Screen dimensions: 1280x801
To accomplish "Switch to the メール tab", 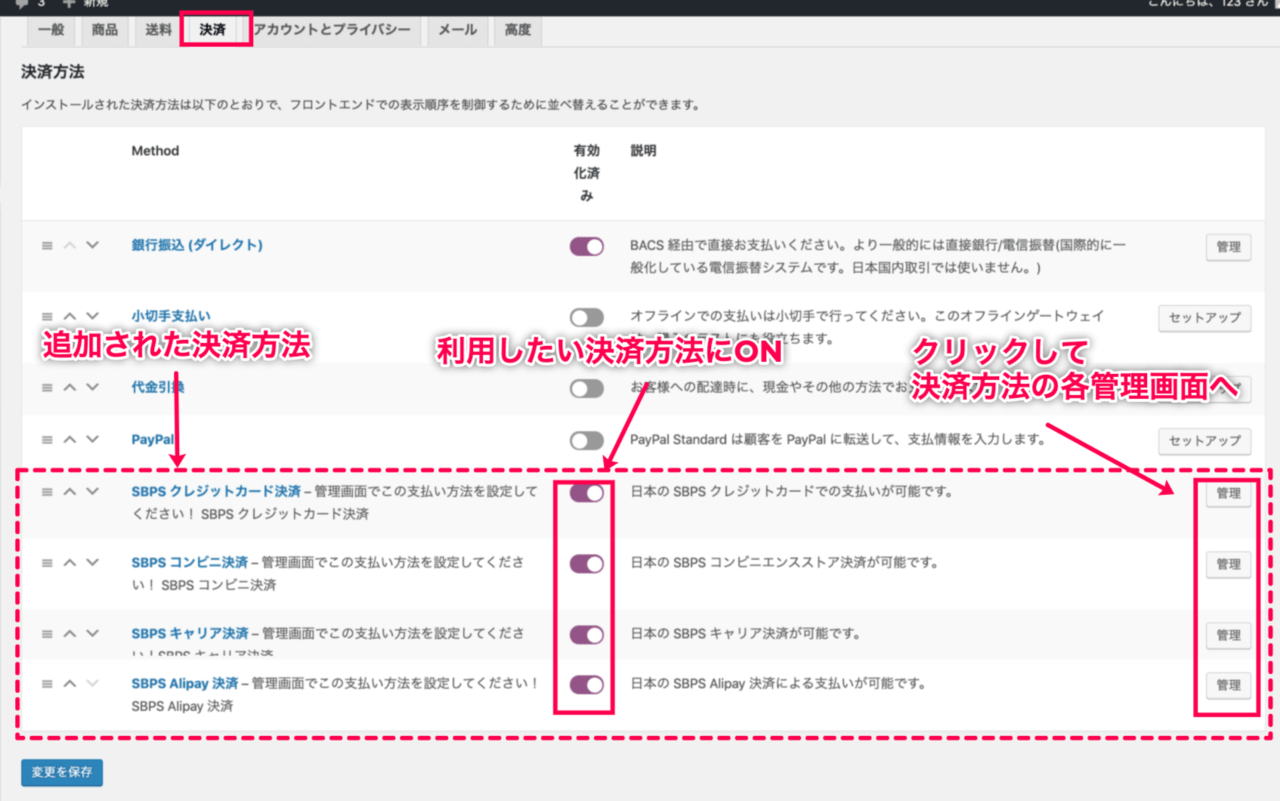I will (x=457, y=30).
